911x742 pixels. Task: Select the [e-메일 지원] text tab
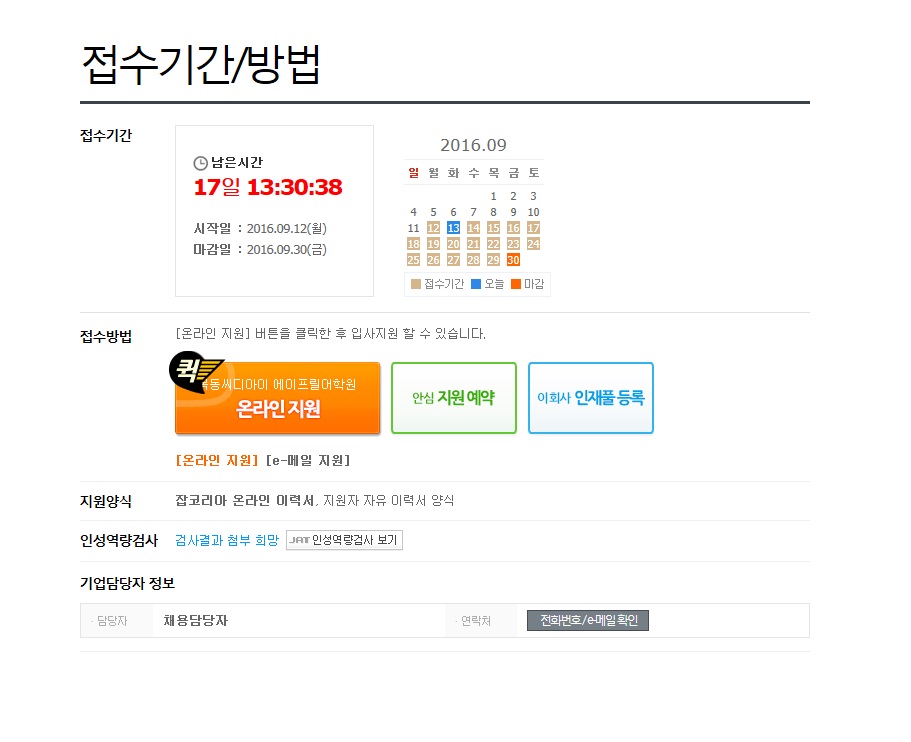tap(308, 461)
